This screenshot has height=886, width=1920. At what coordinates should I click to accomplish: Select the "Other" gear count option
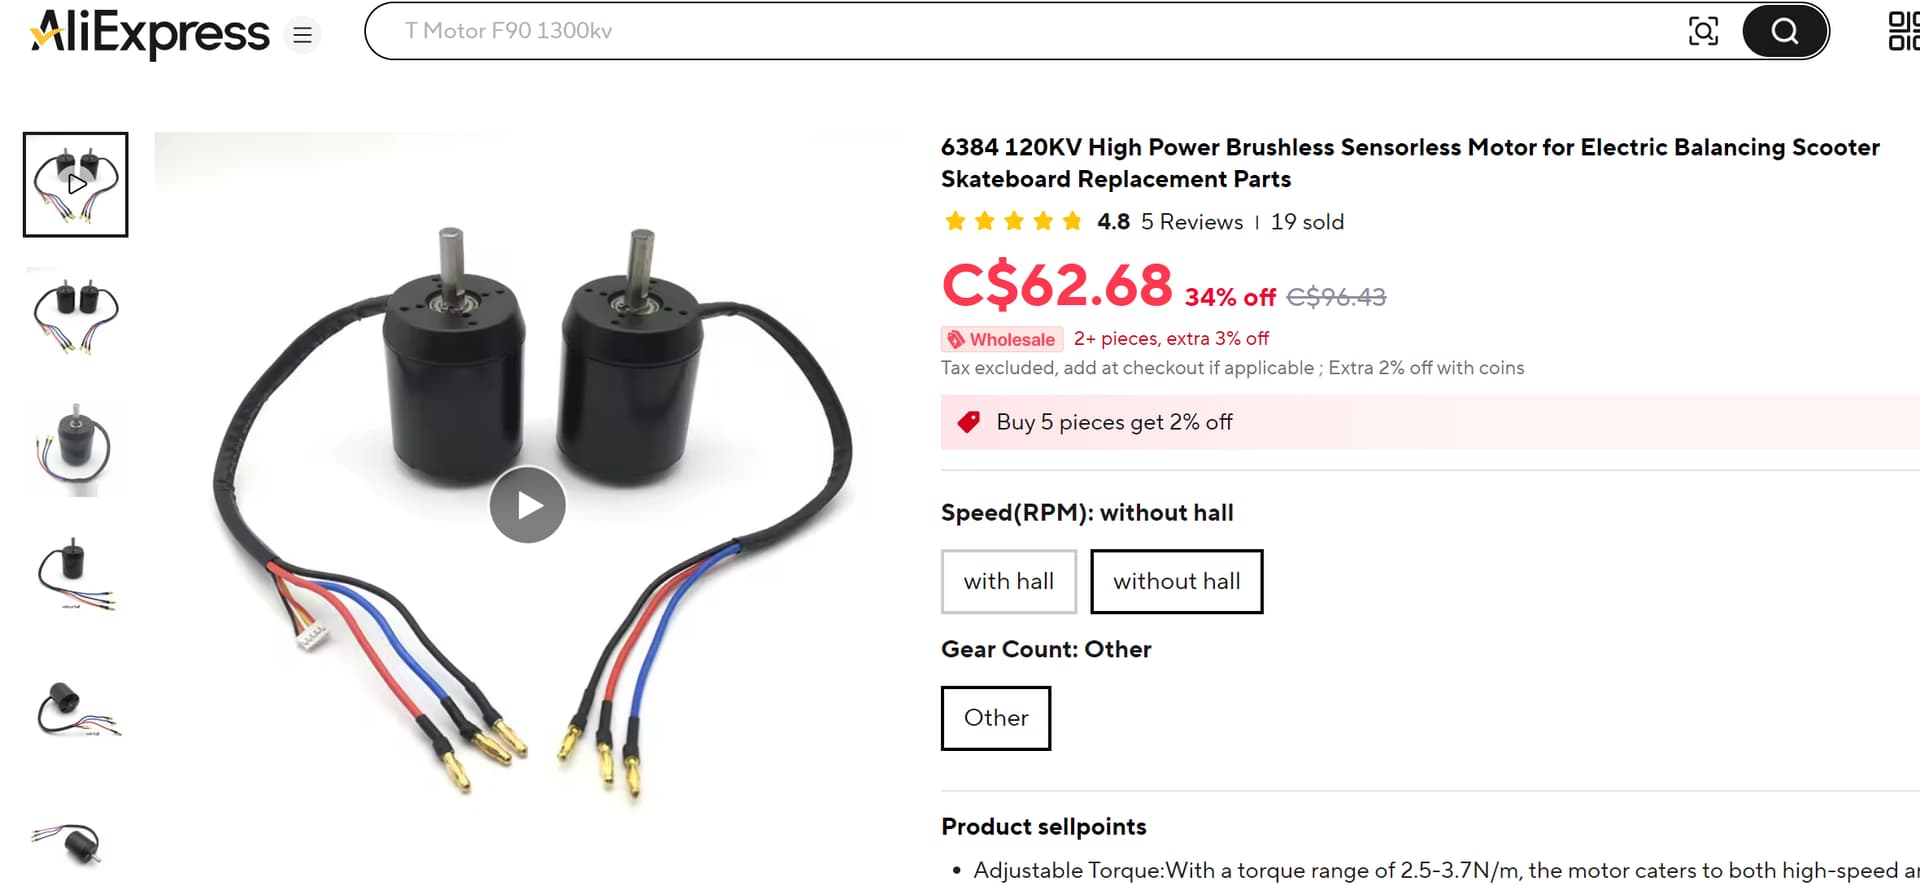[x=996, y=718]
